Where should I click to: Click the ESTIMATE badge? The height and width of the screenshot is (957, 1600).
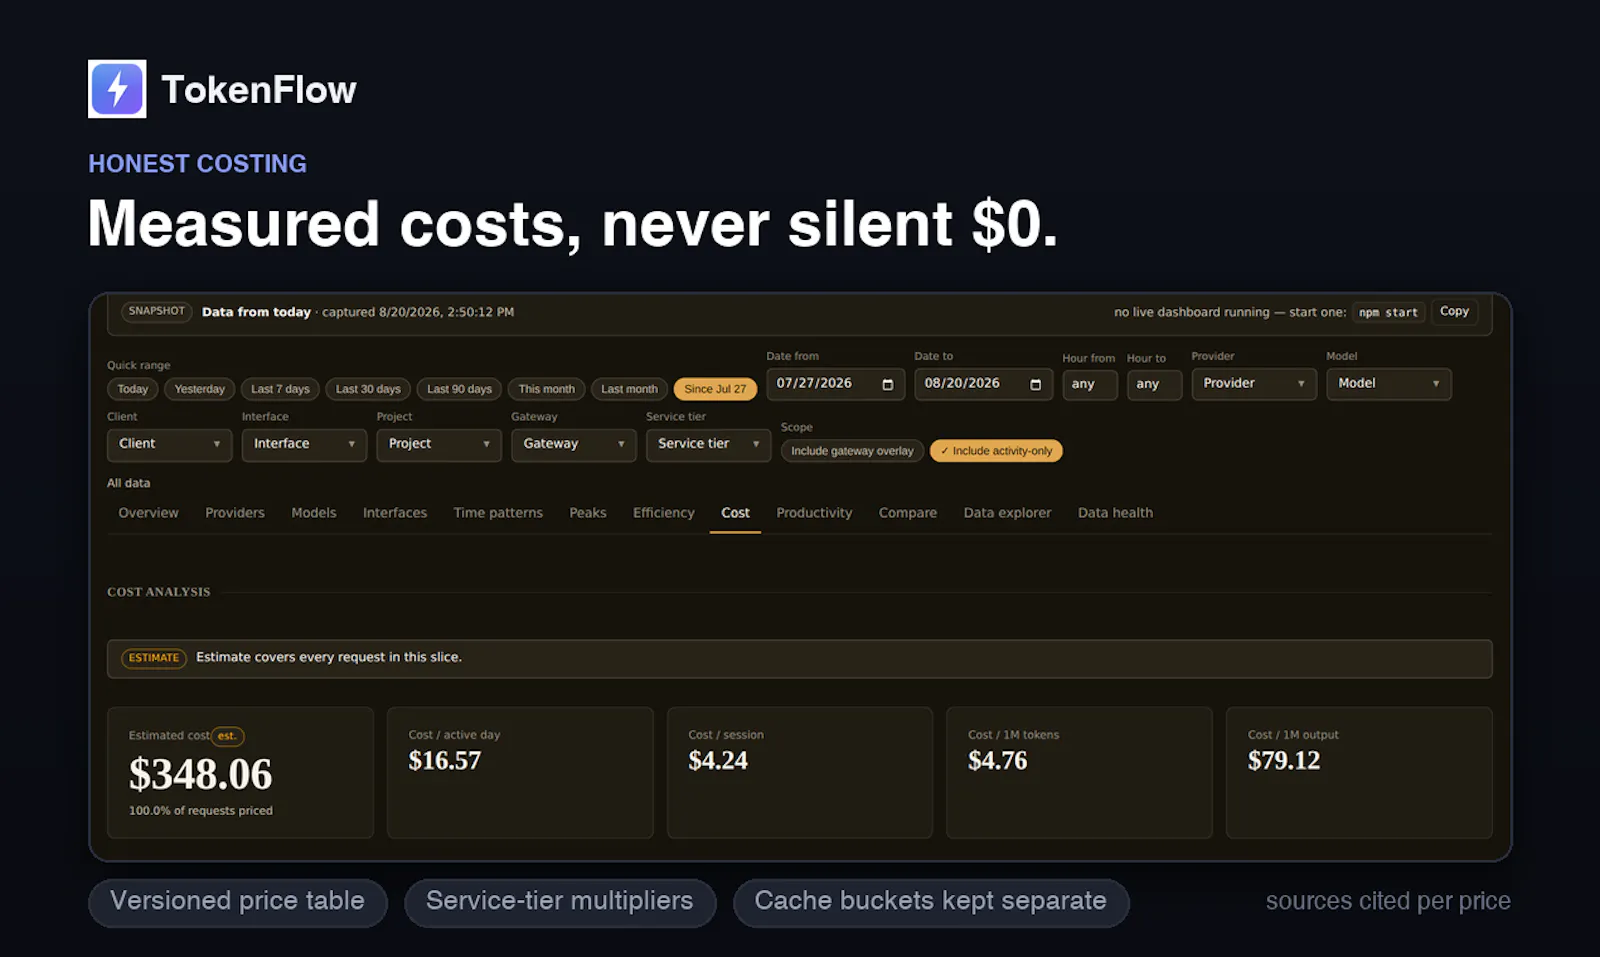[x=154, y=658]
